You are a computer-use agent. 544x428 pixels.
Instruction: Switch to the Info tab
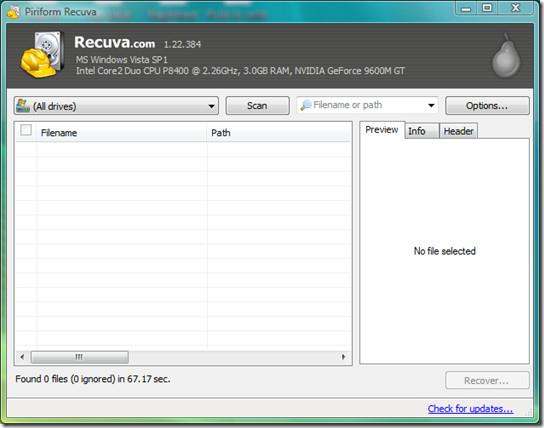pos(422,131)
